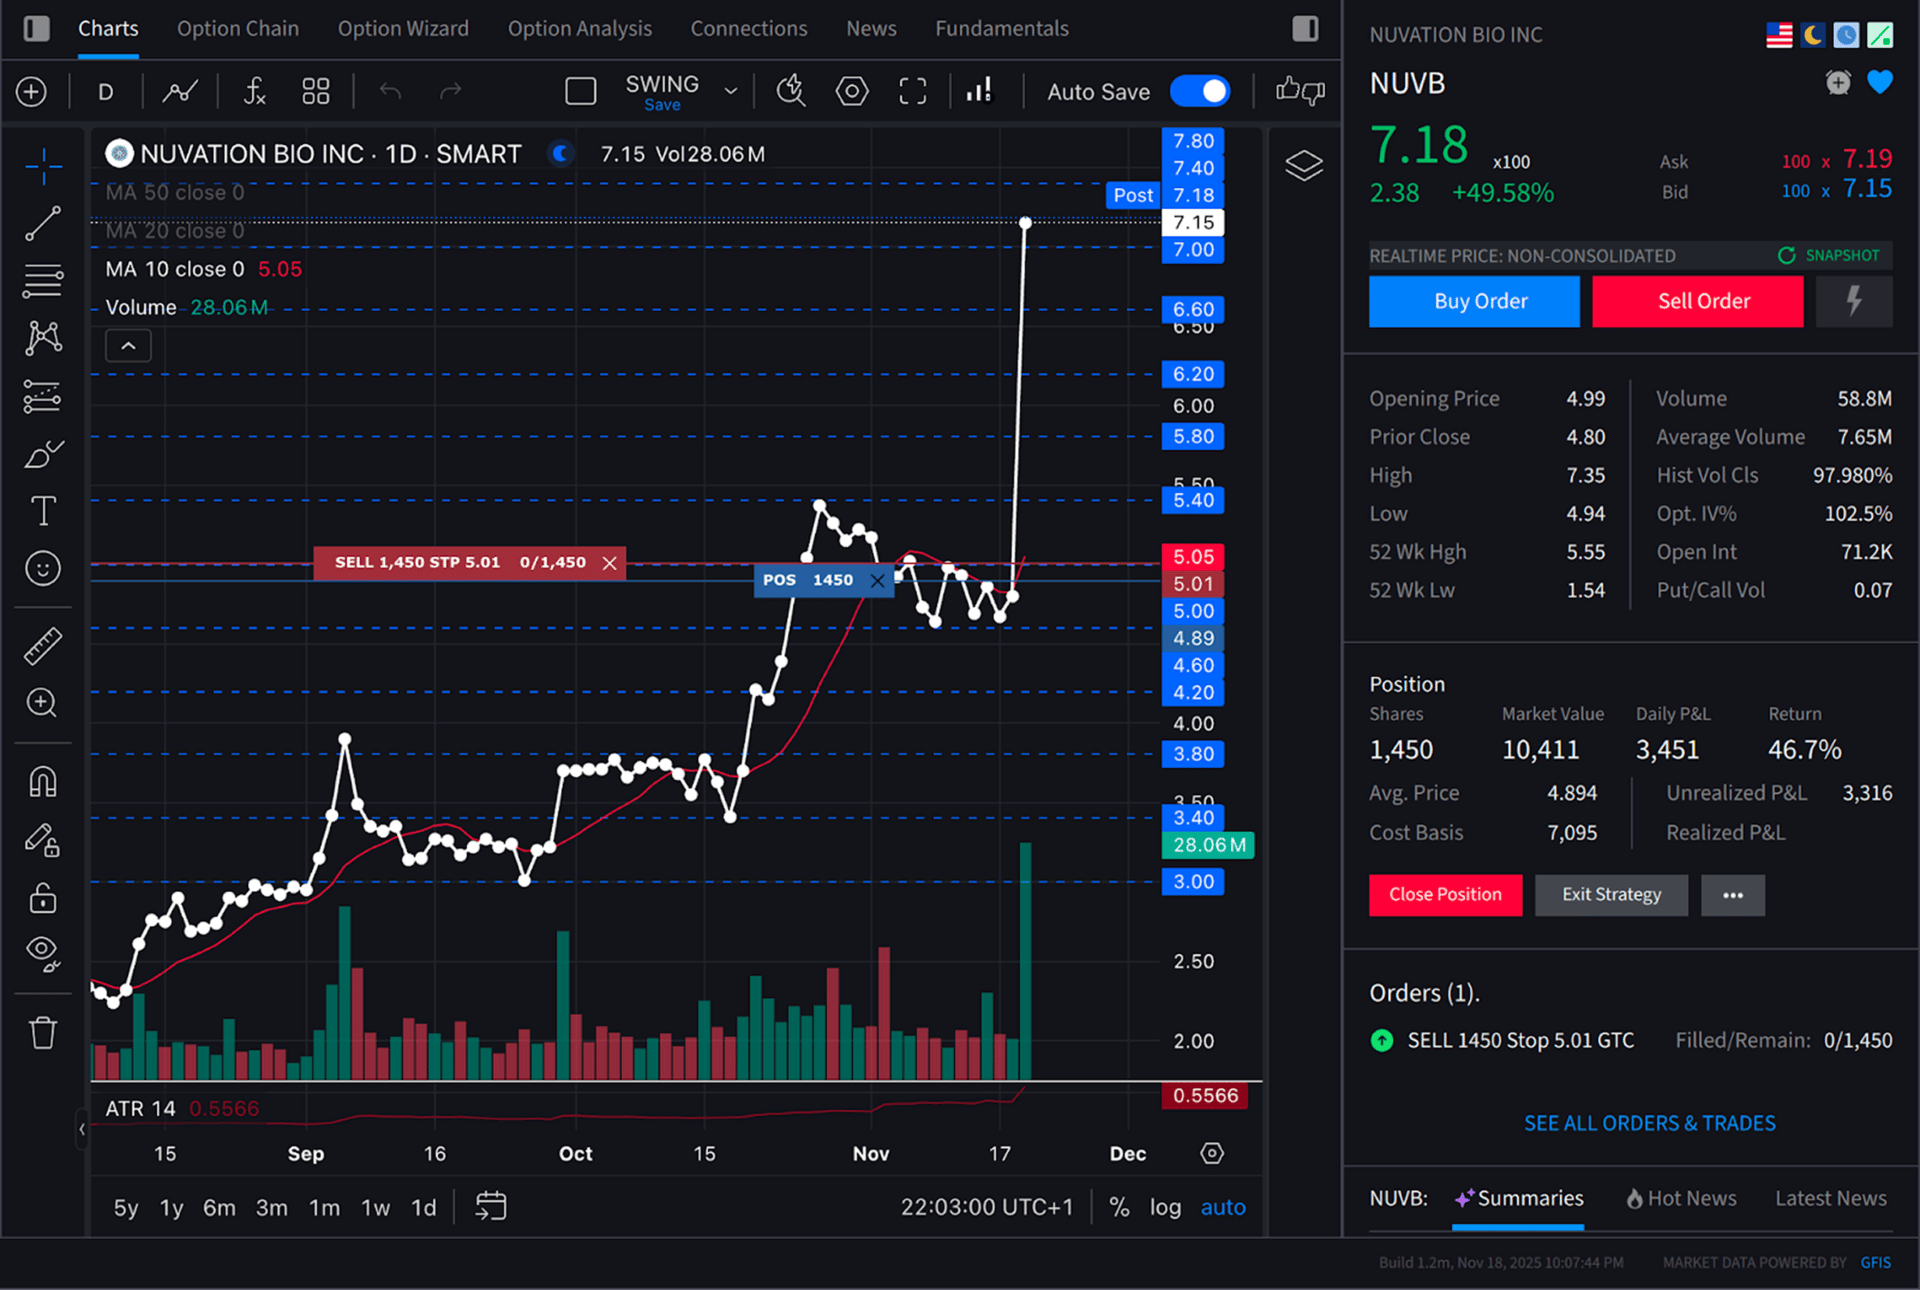This screenshot has width=1920, height=1290.
Task: Open the Hot News tab
Action: (x=1681, y=1198)
